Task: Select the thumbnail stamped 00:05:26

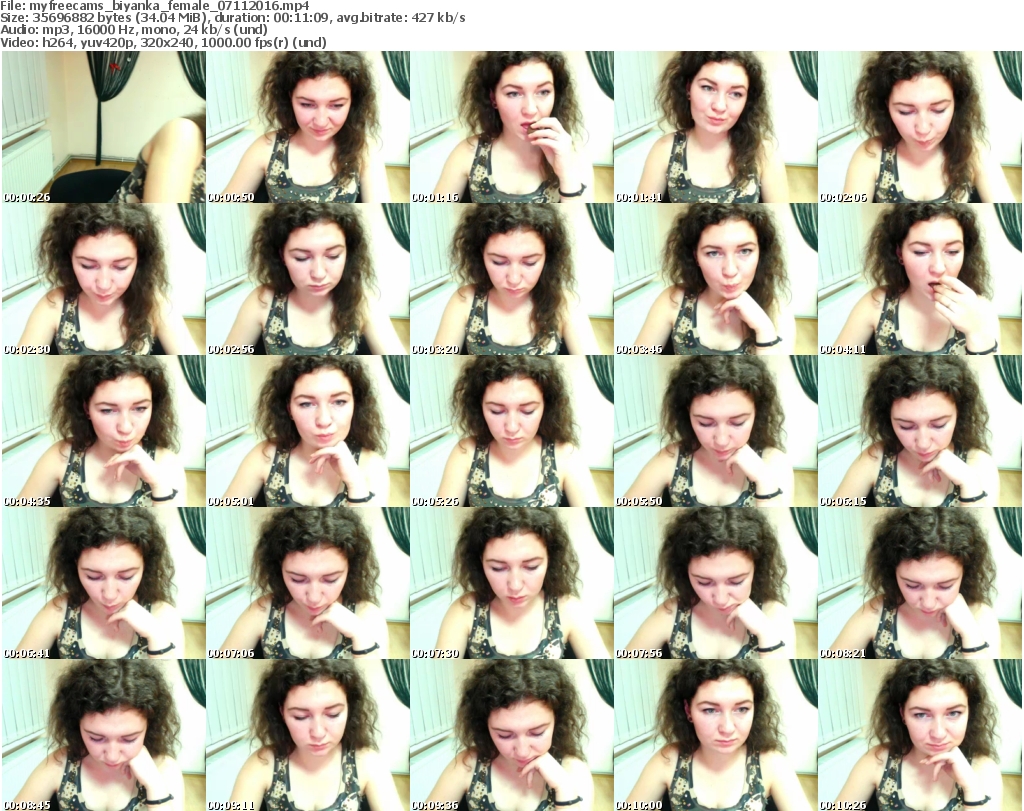Action: point(511,431)
